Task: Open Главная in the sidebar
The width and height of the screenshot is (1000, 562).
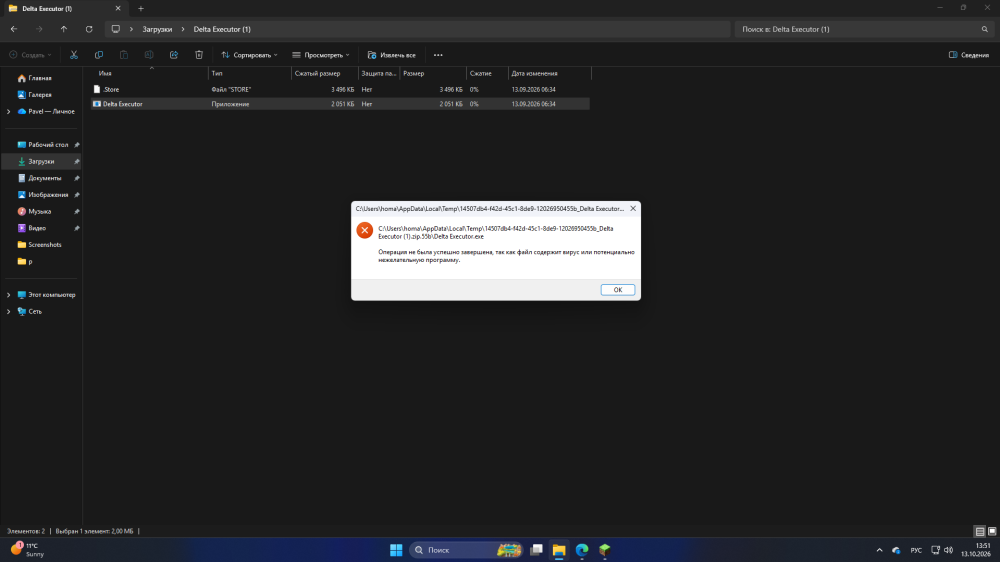Action: 40,78
